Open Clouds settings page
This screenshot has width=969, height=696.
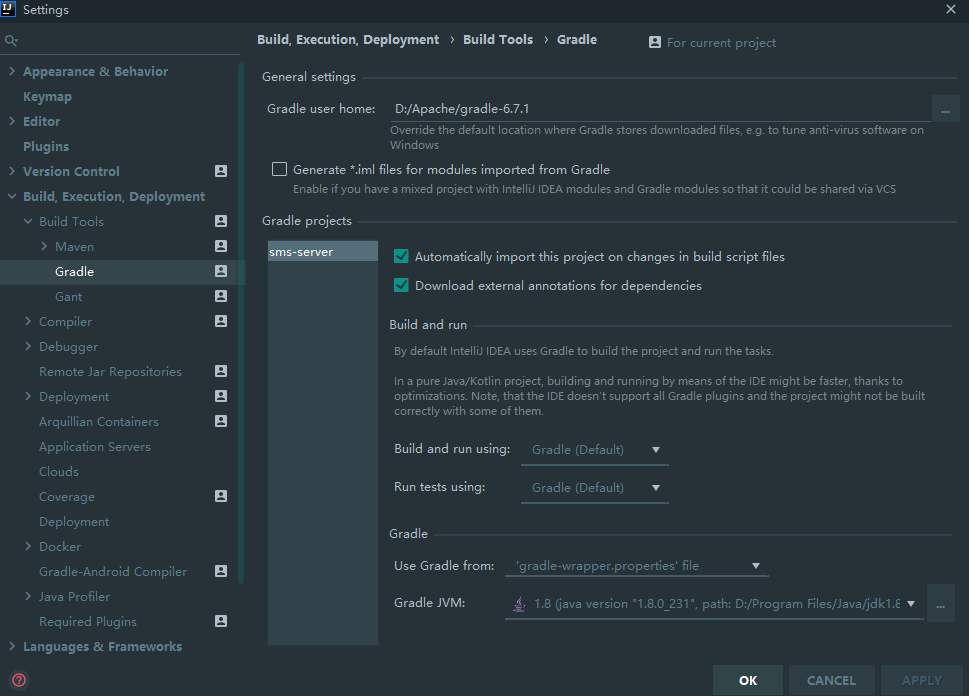(x=59, y=472)
